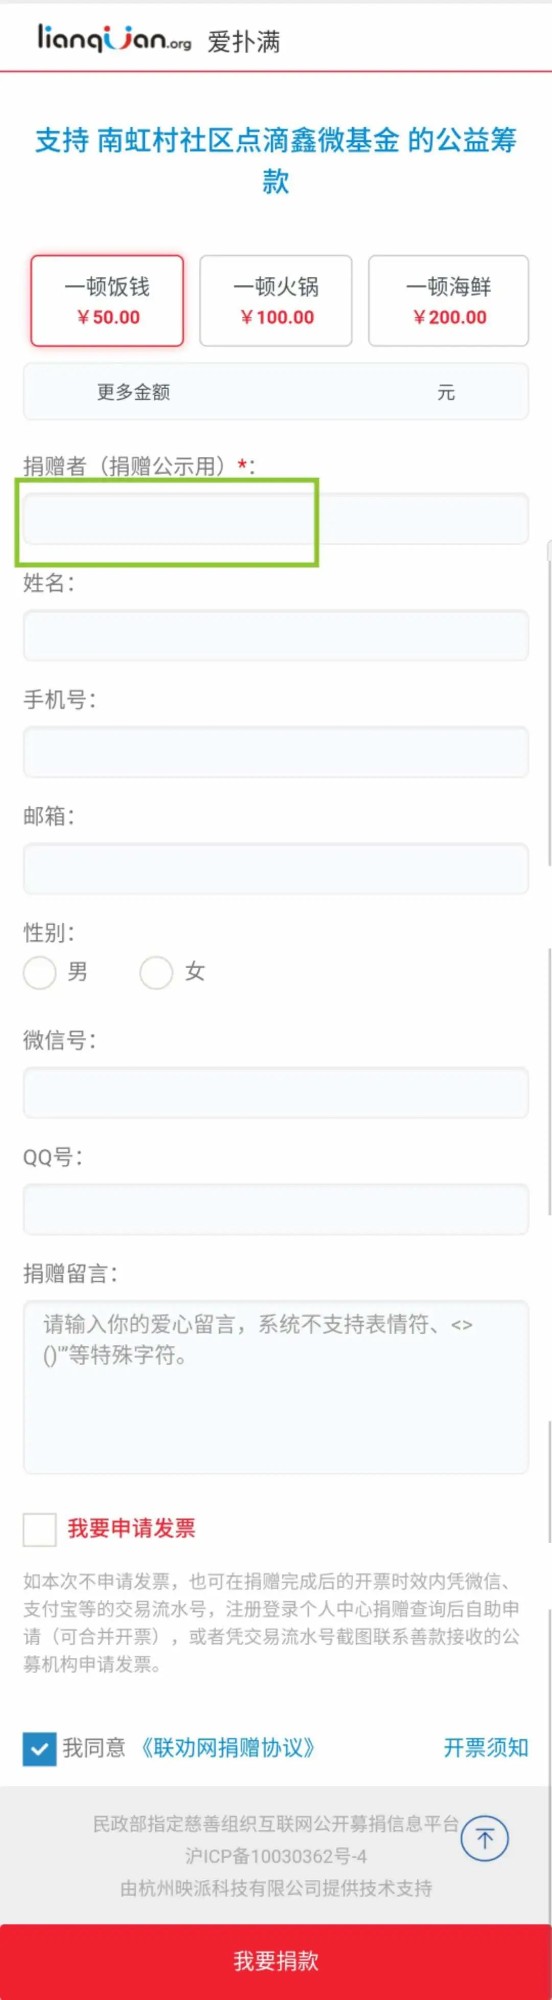Screen dimensions: 552x2000
Task: Click the 捐赠留言 message textarea
Action: [276, 1387]
